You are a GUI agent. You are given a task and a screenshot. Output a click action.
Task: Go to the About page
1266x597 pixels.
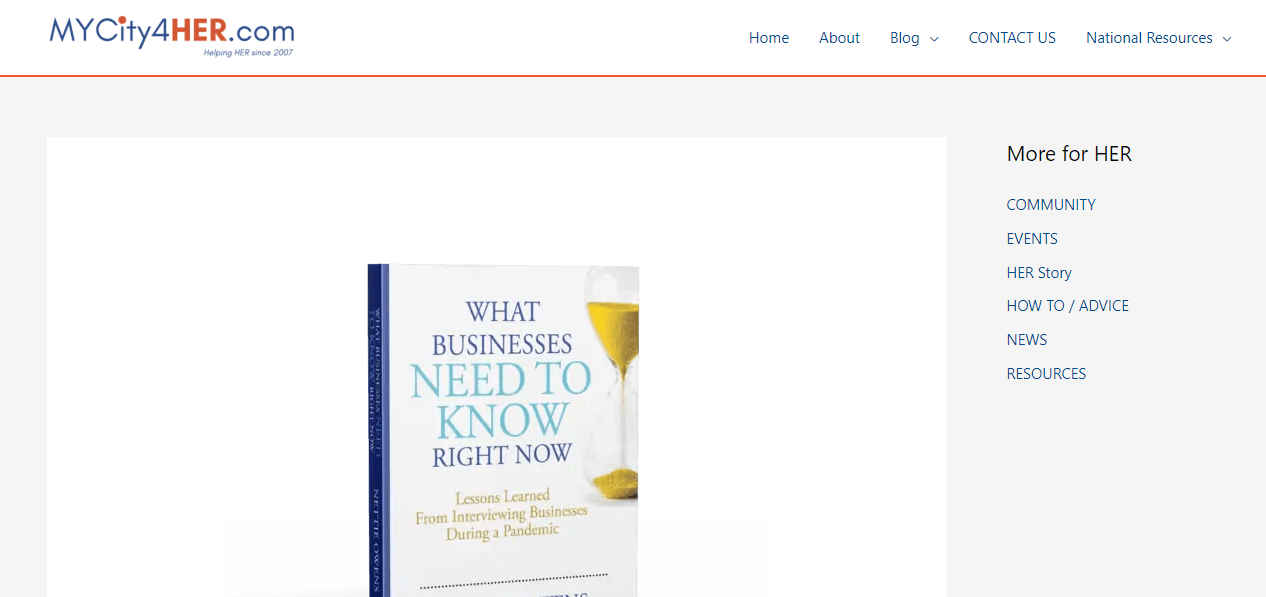tap(839, 38)
